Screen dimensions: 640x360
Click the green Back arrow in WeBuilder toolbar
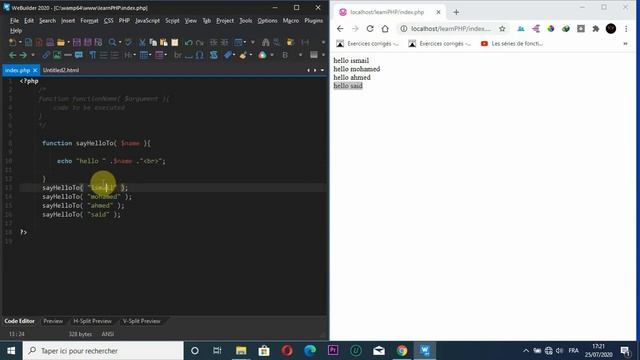tap(13, 55)
